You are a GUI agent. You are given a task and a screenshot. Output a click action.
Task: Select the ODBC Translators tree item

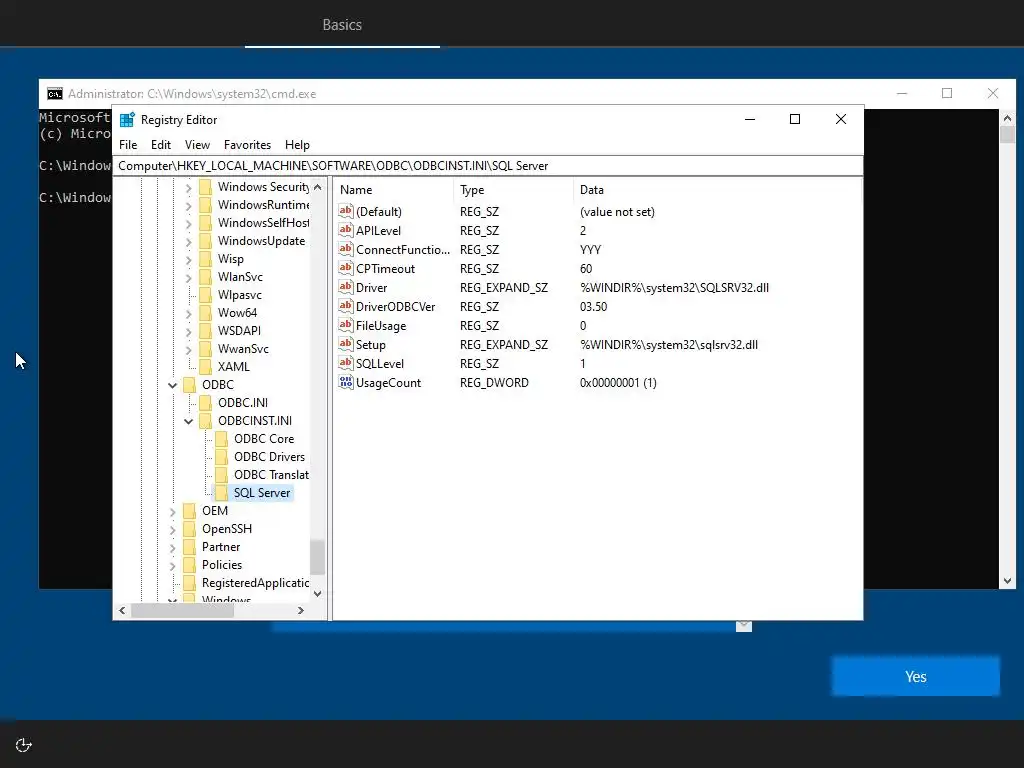(271, 475)
